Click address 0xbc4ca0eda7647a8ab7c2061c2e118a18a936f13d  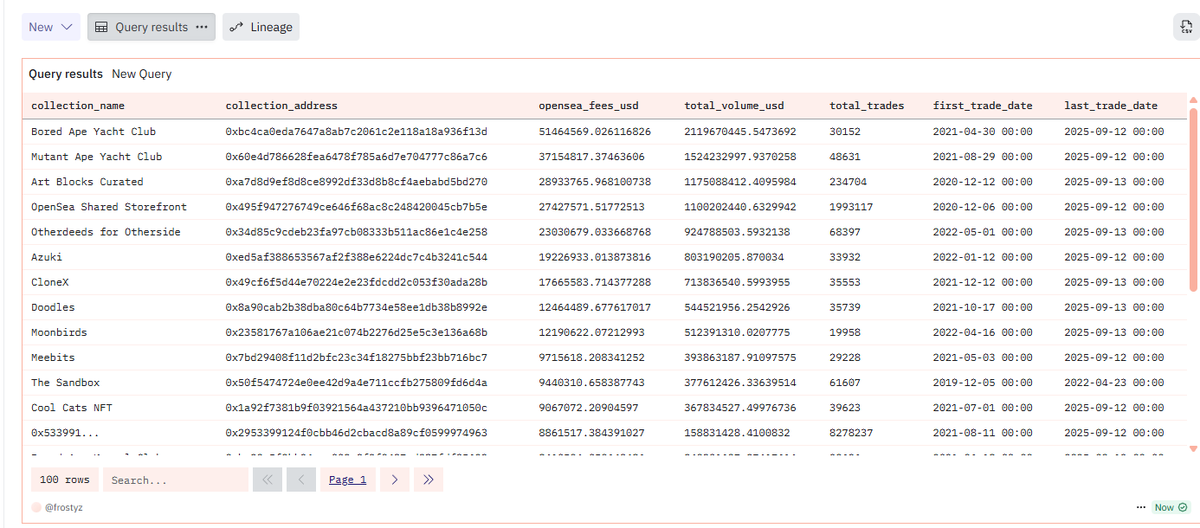(356, 132)
